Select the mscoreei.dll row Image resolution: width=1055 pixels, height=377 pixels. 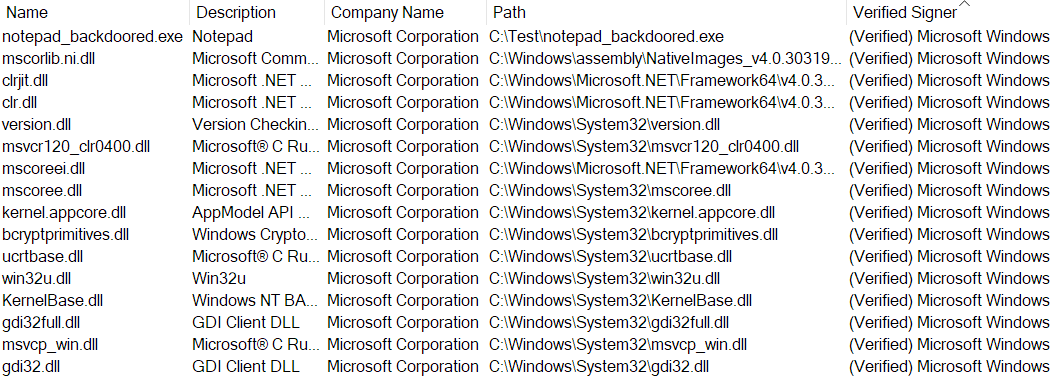tap(528, 169)
